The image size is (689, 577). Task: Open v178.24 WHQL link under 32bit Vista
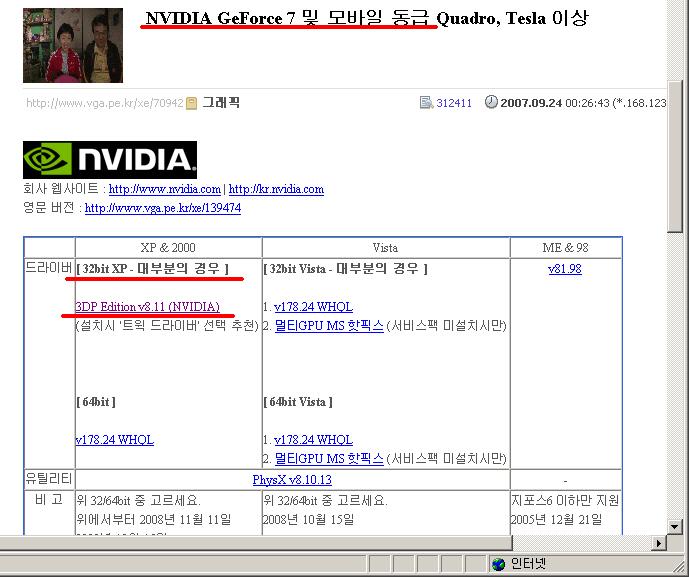pyautogui.click(x=313, y=307)
